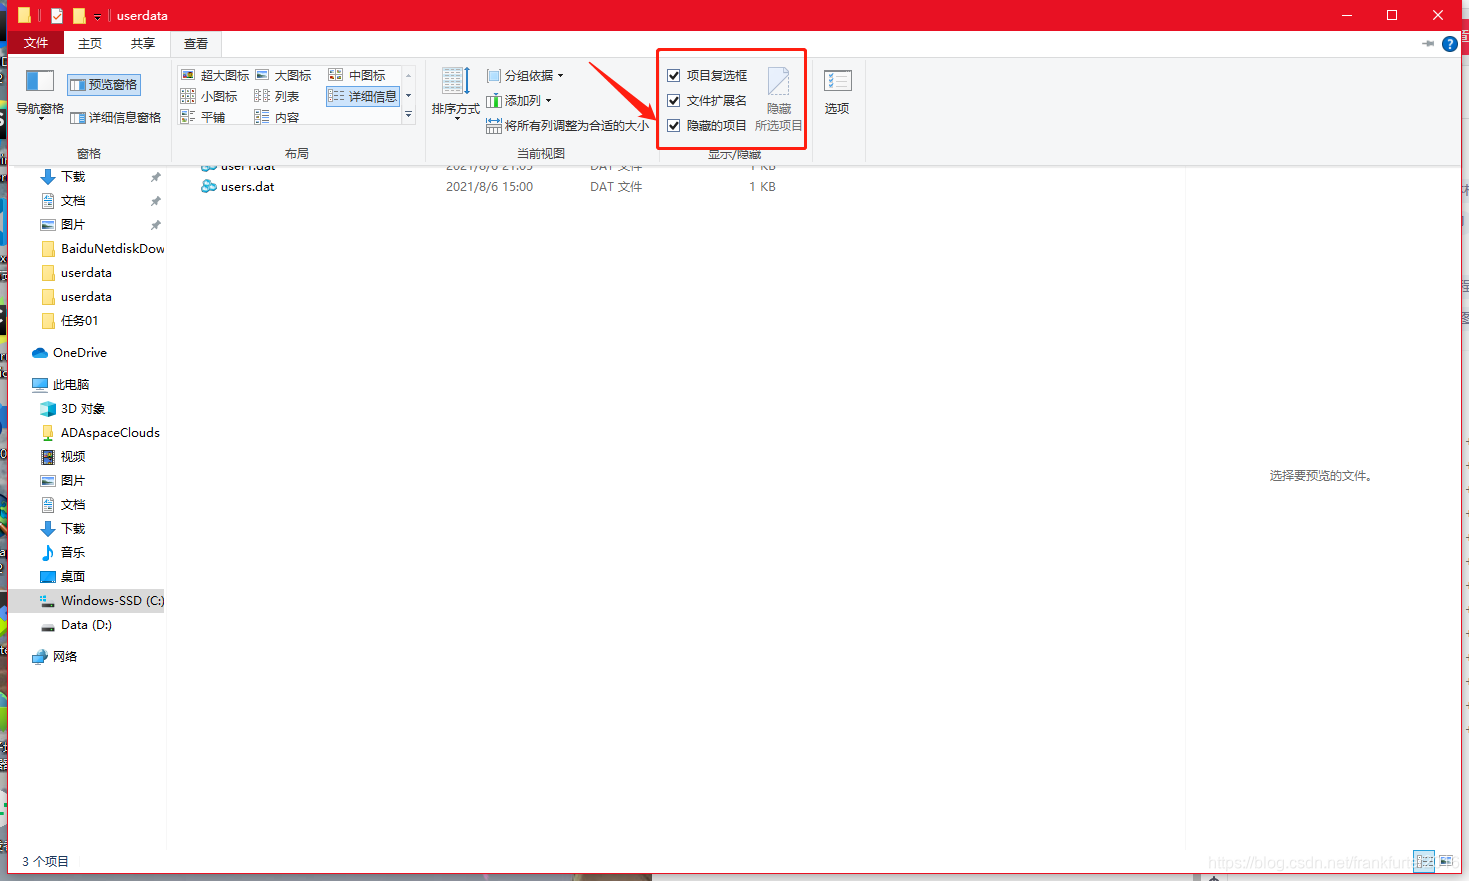Click the ribbon pin icon beside help

point(1428,44)
